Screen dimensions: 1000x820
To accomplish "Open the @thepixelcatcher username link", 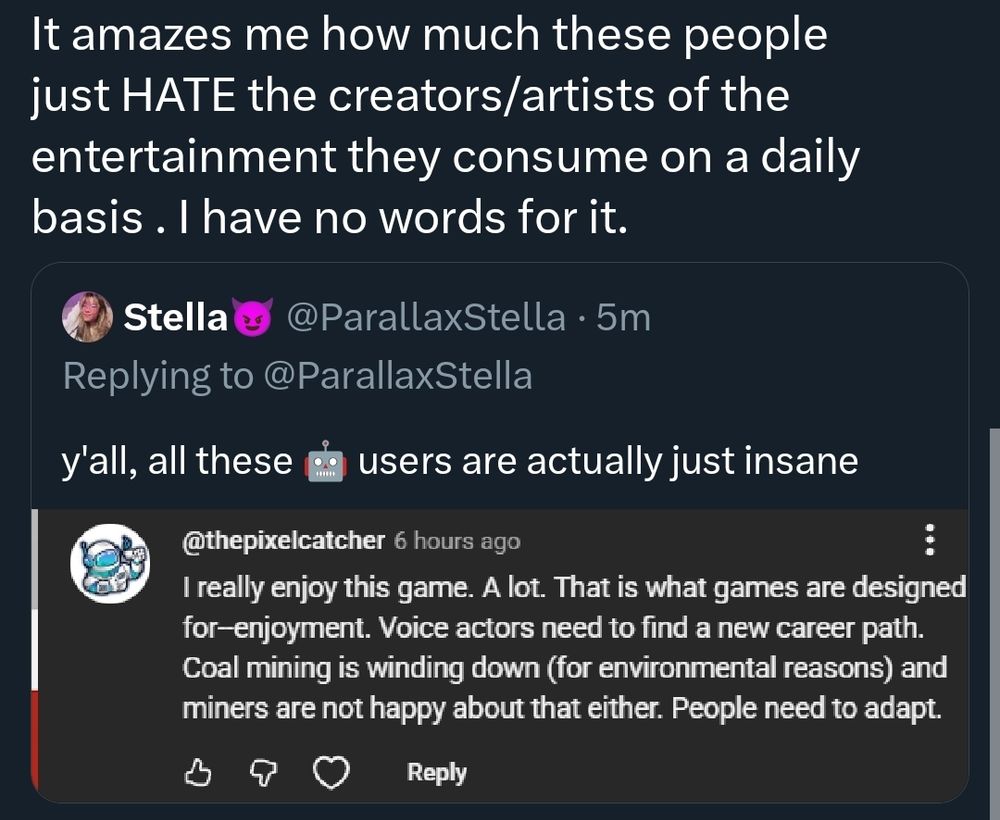I will coord(283,541).
